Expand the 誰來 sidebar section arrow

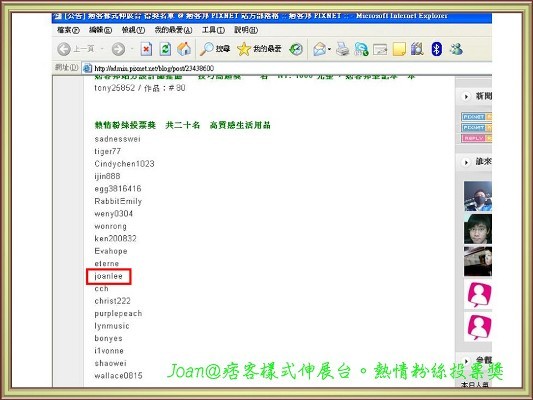(466, 162)
